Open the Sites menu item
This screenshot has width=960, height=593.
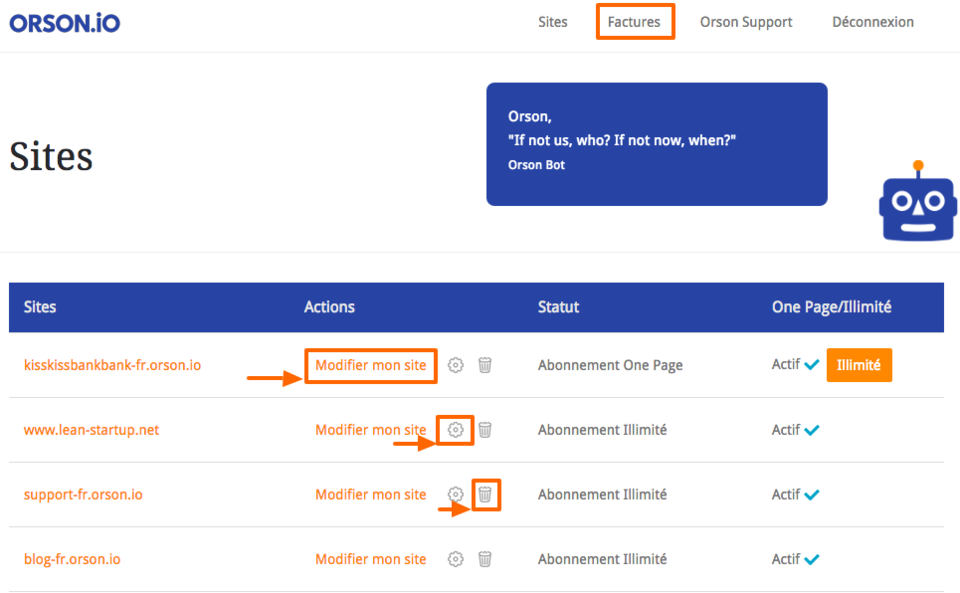coord(553,22)
